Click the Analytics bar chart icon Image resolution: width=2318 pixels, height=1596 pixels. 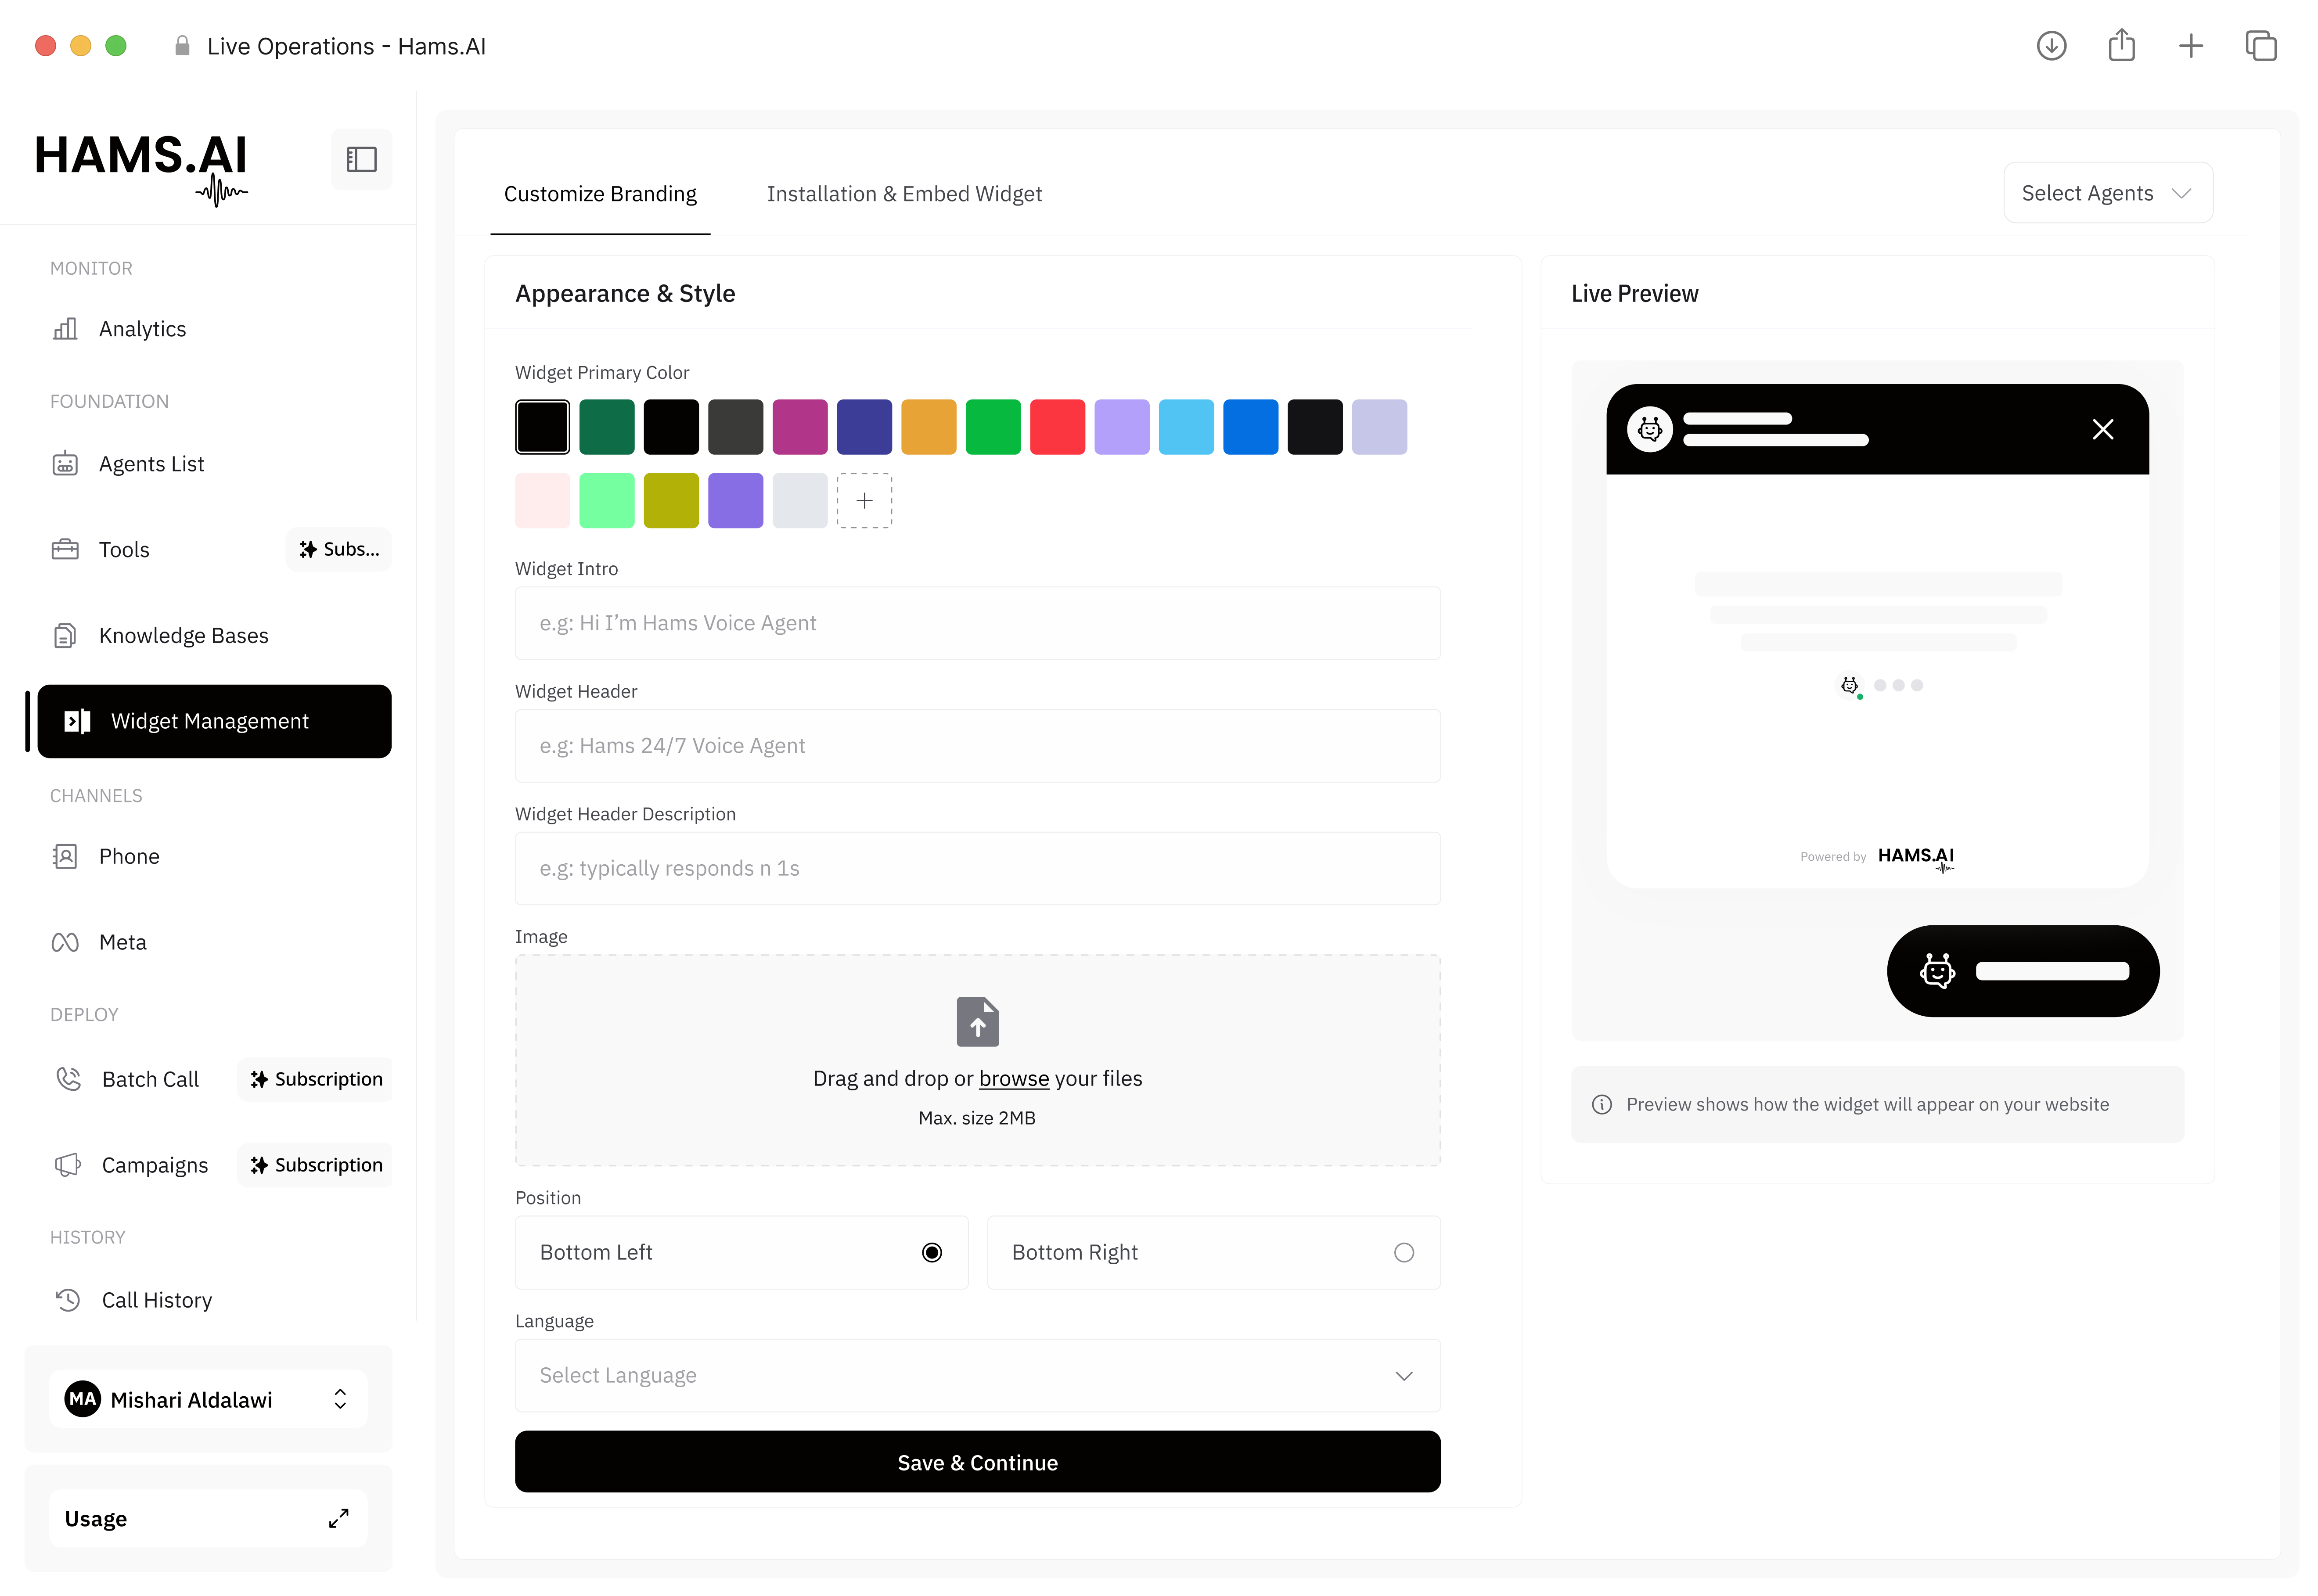click(65, 329)
